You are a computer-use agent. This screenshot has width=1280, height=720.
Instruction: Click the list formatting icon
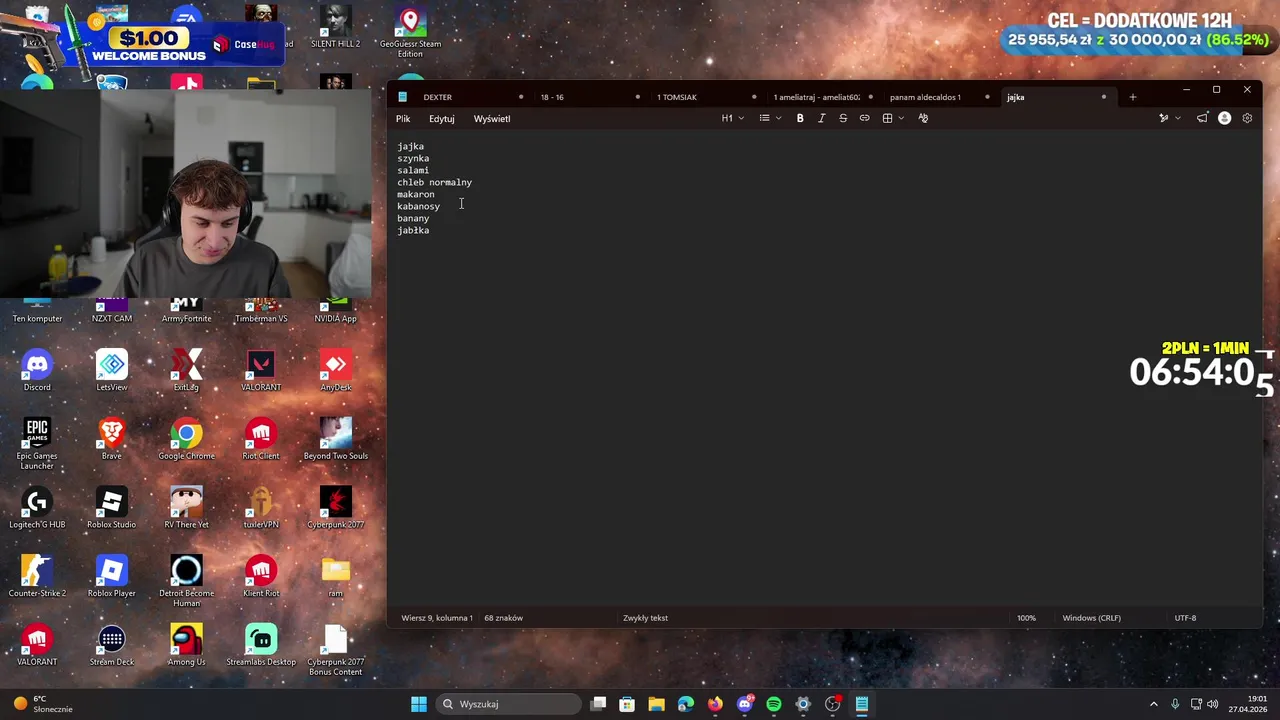coord(764,118)
